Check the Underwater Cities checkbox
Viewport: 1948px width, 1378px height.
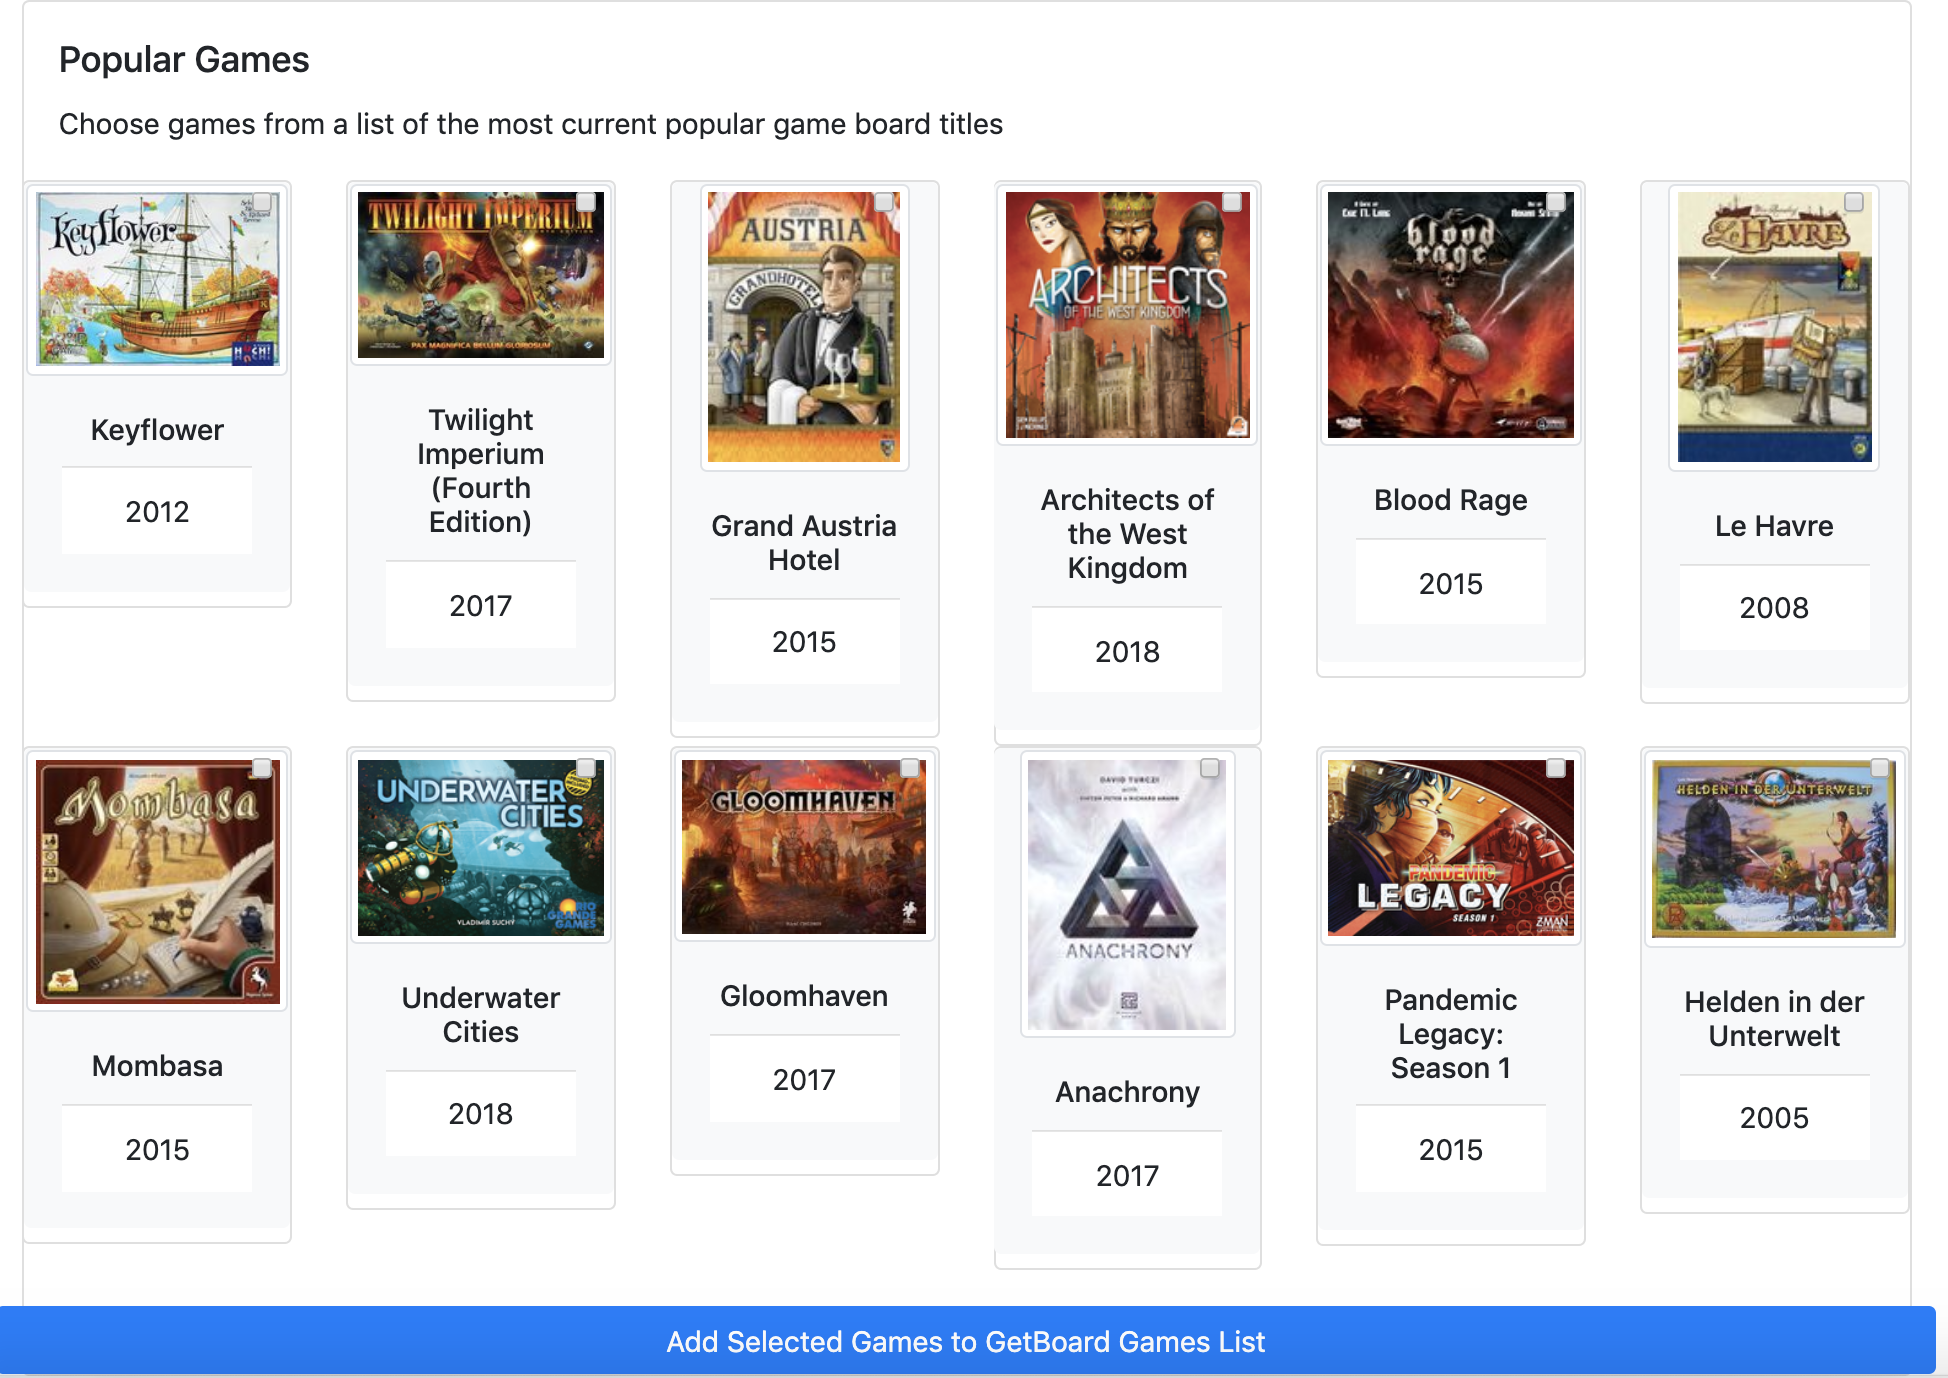click(x=586, y=768)
